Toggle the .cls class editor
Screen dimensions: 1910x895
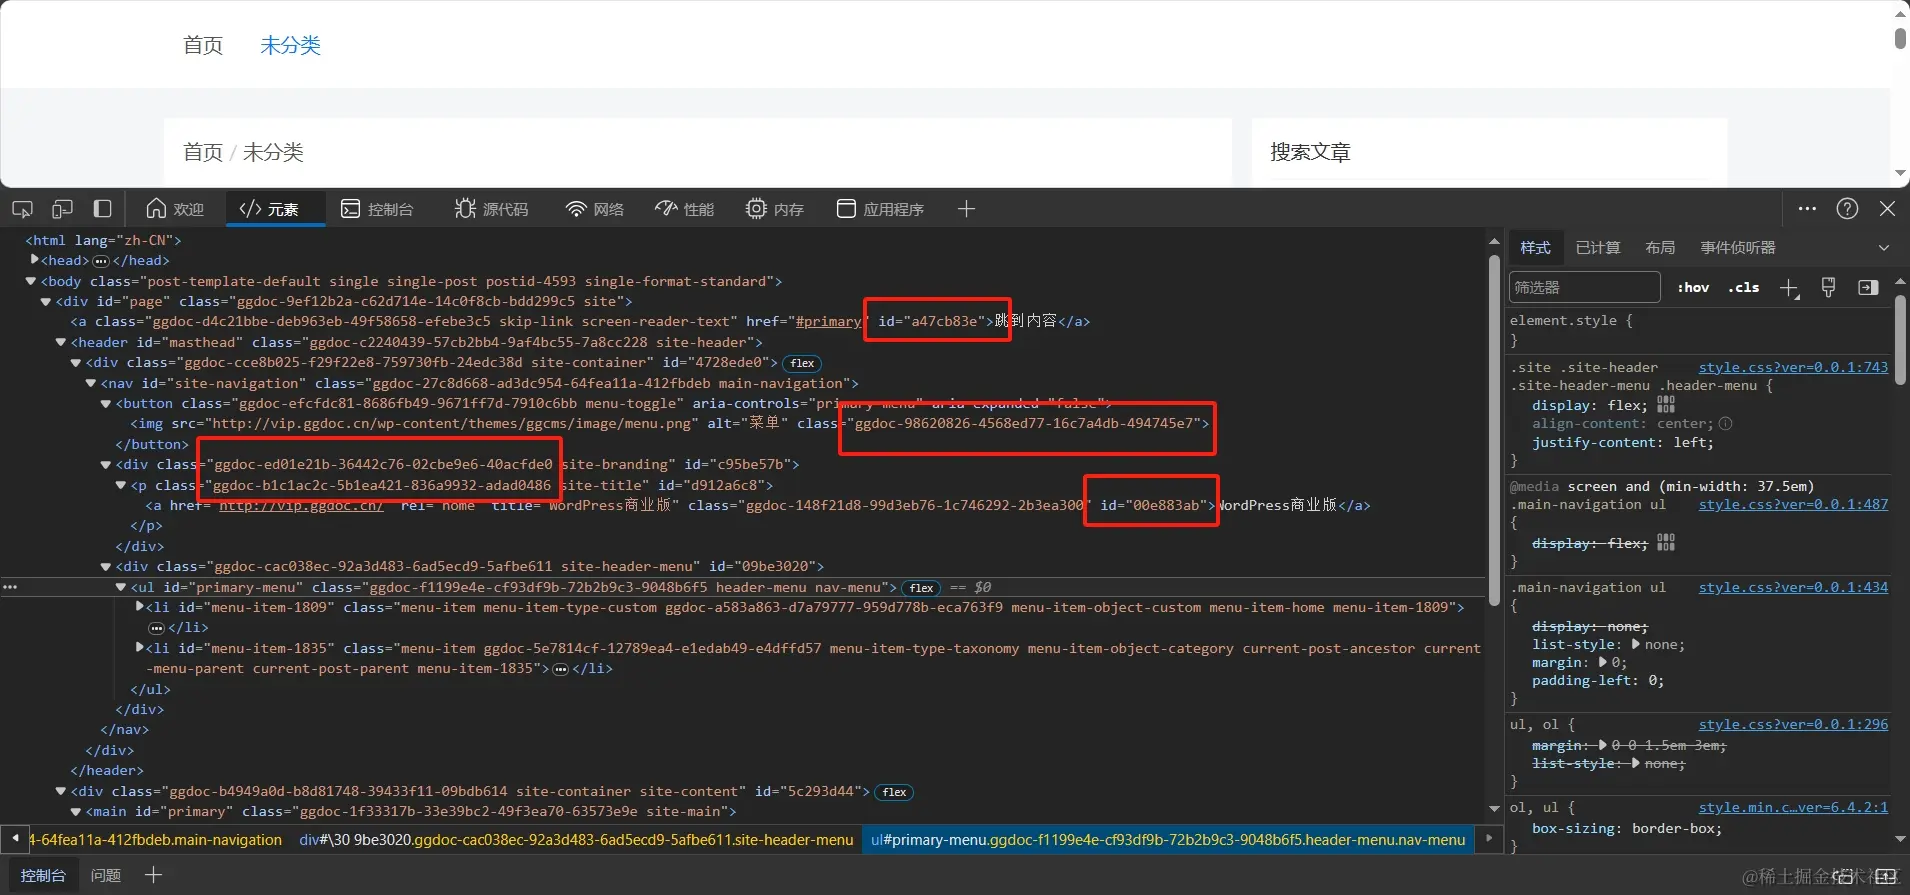1744,288
